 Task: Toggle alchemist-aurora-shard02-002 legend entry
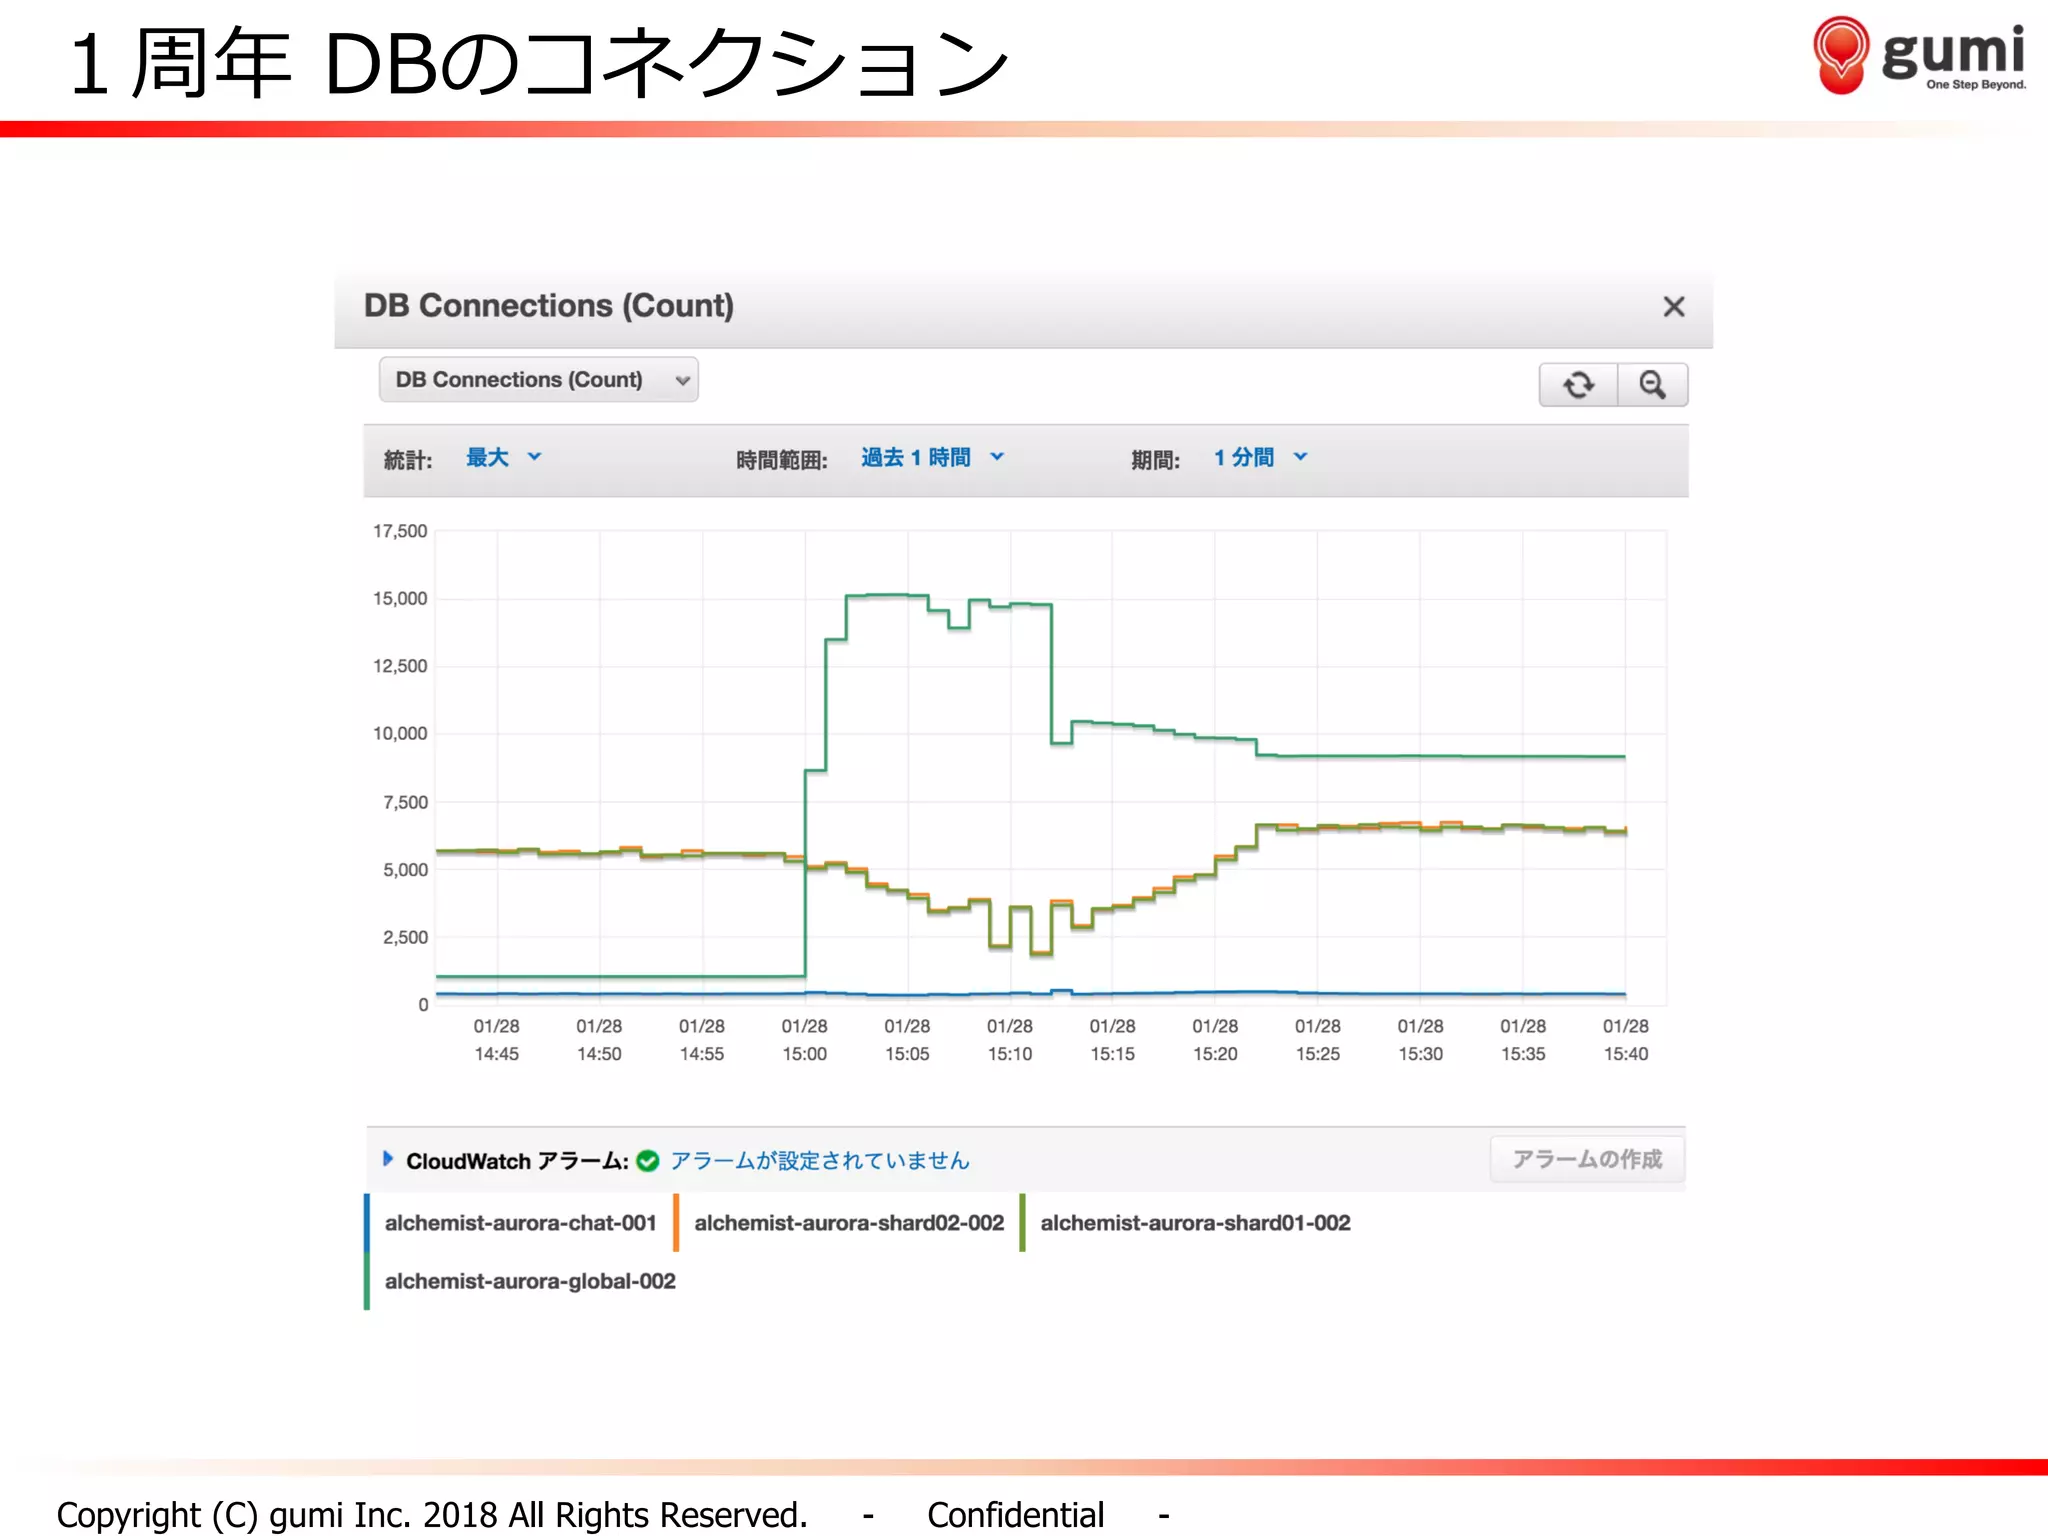(x=848, y=1223)
